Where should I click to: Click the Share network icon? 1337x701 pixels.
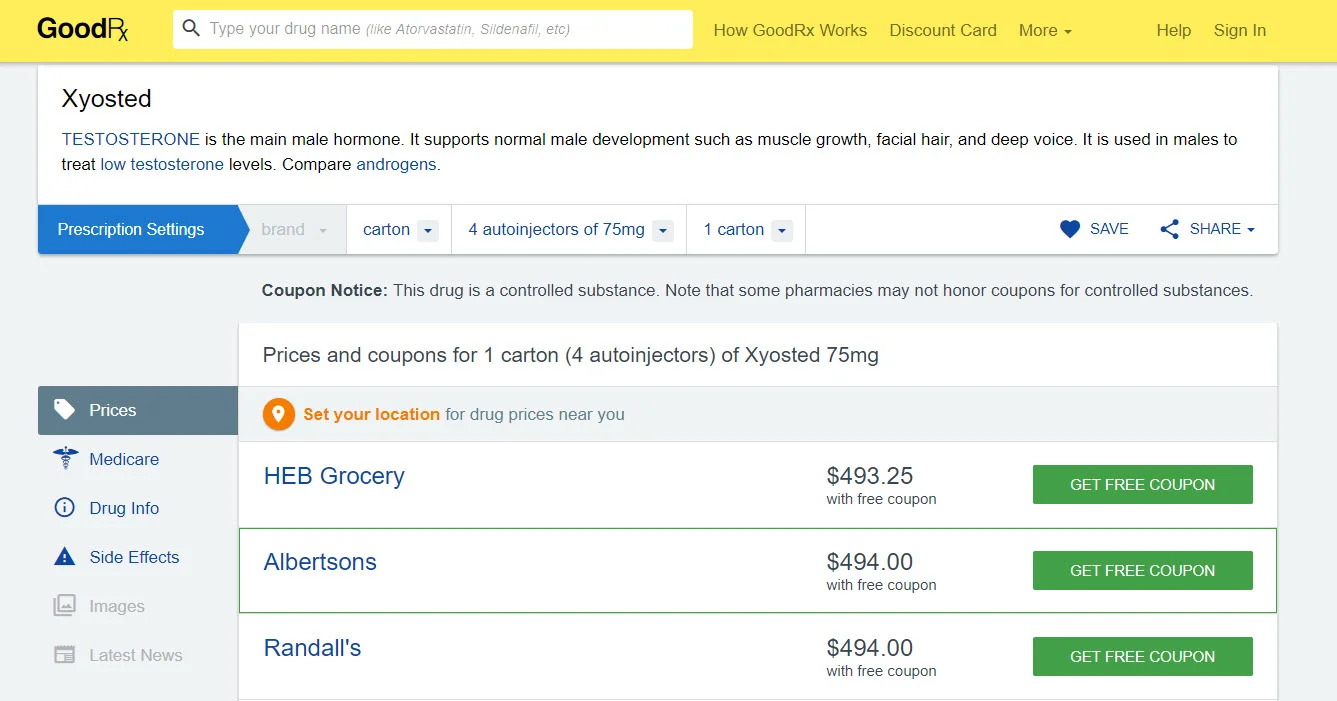click(x=1169, y=229)
